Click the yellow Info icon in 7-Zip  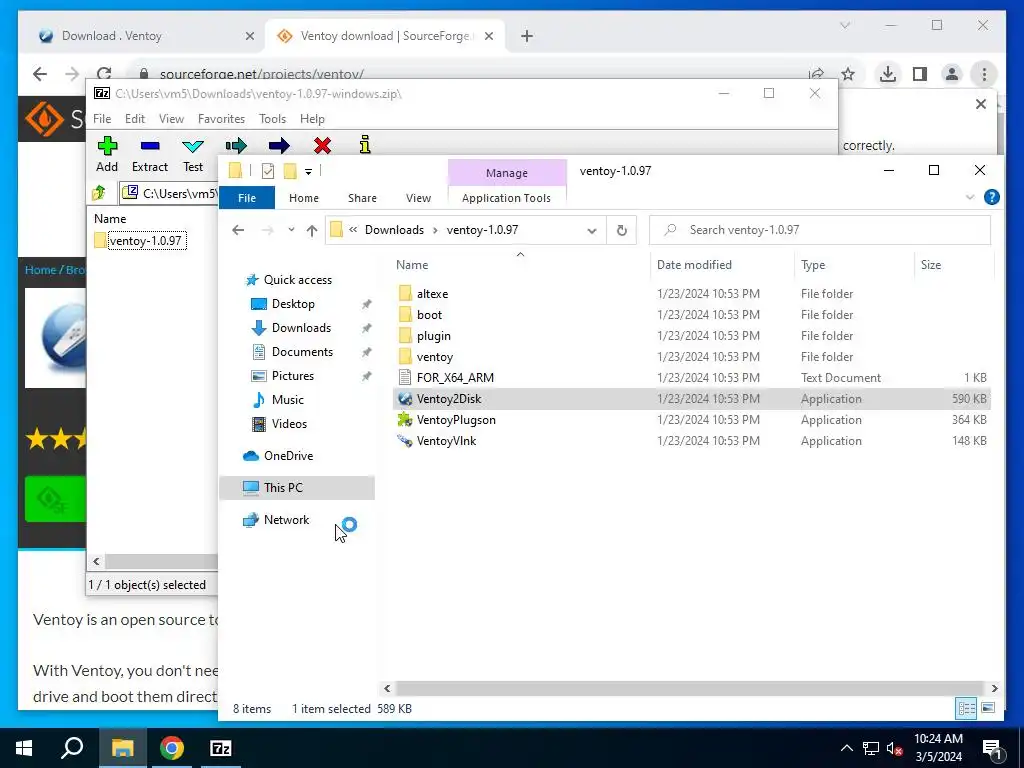[365, 144]
